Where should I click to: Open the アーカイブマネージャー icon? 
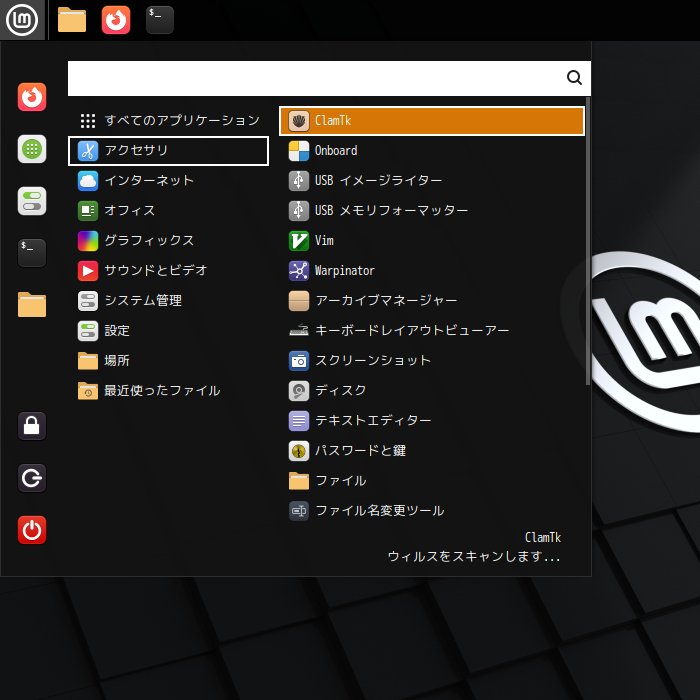[299, 301]
